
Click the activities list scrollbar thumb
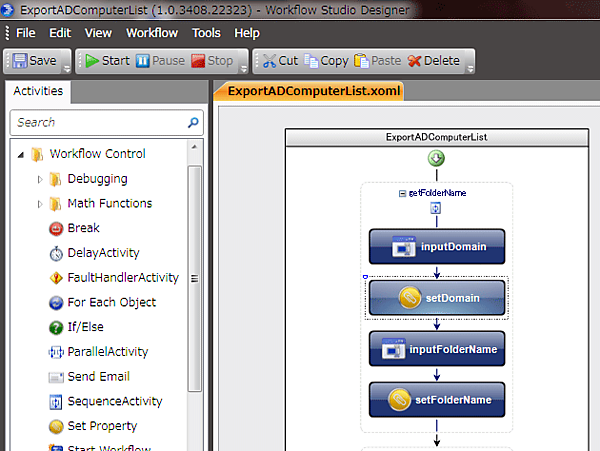[x=195, y=278]
